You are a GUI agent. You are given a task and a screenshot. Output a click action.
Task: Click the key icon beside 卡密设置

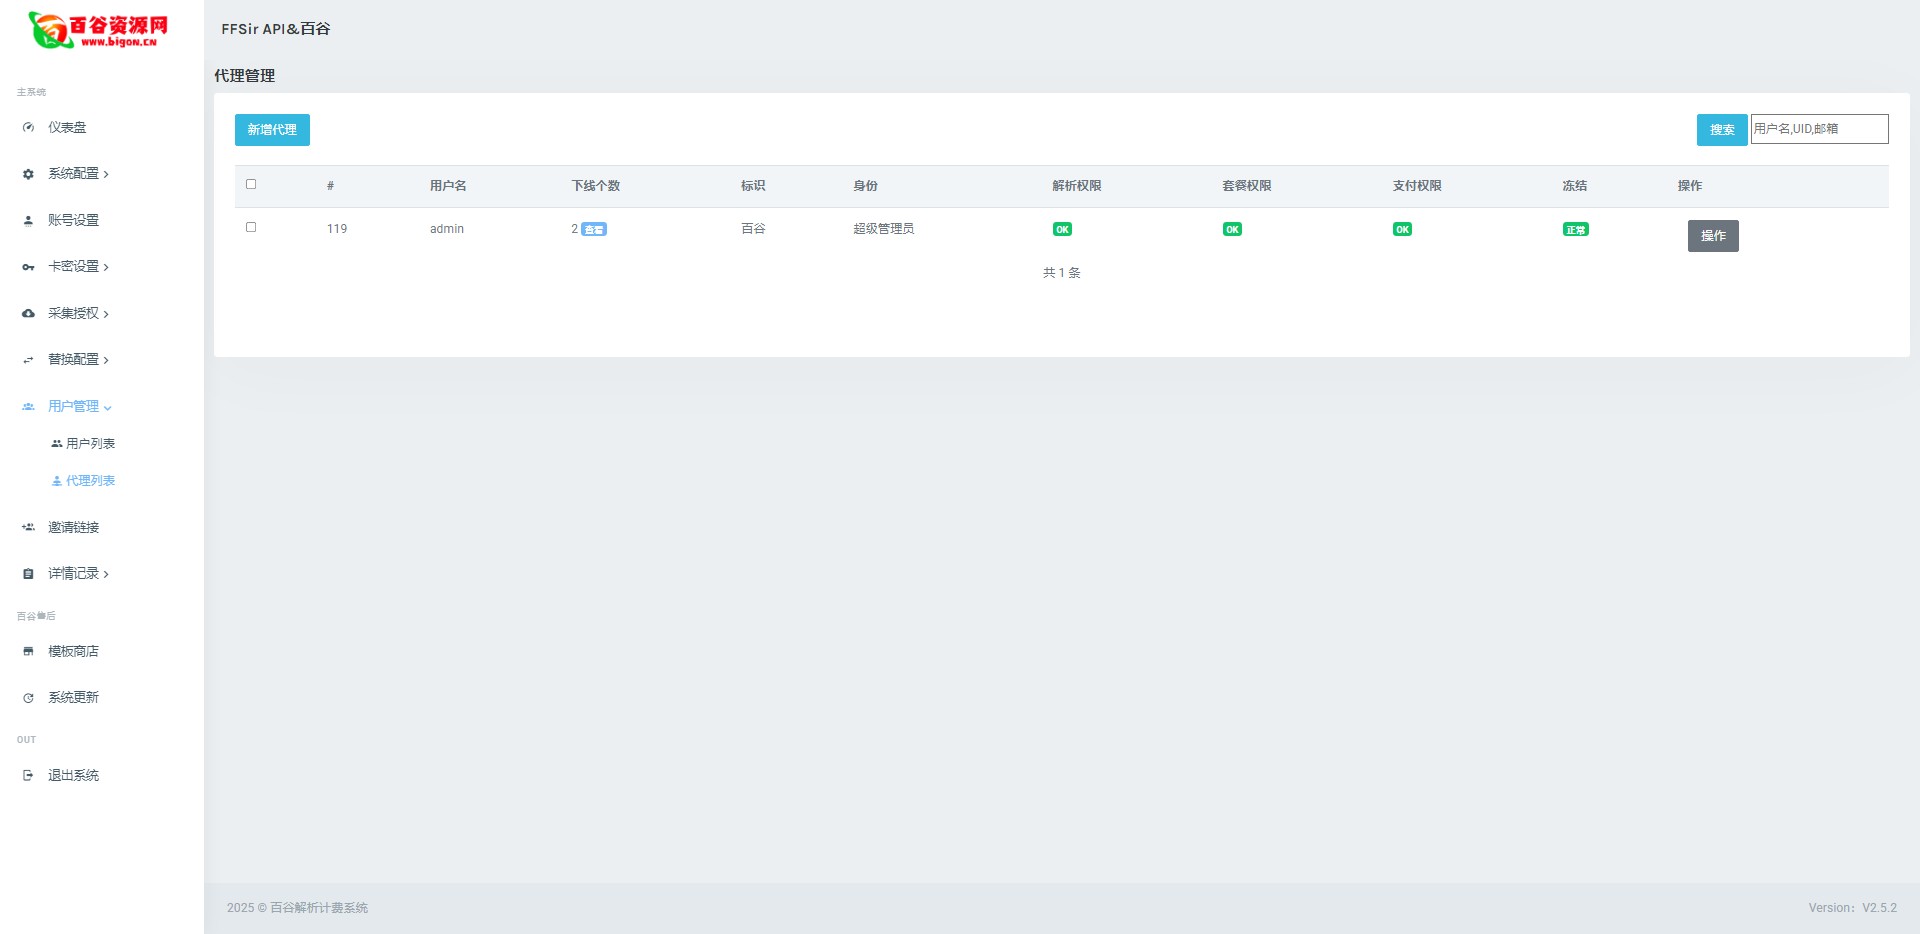[28, 267]
